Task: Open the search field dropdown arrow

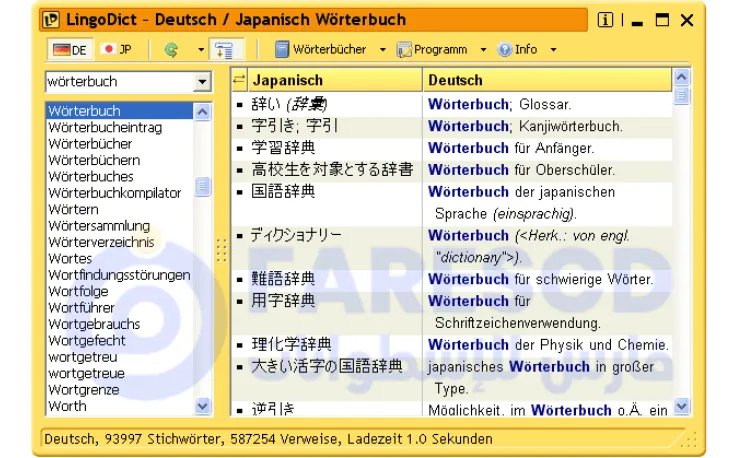Action: tap(203, 82)
